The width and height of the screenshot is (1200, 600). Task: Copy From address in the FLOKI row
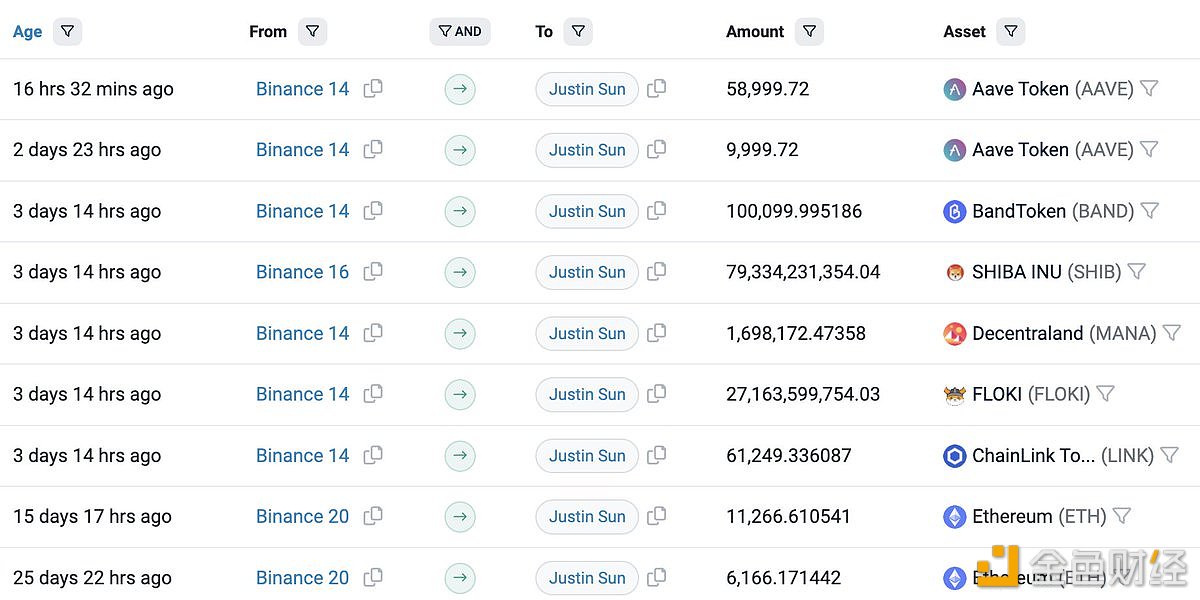pos(373,394)
